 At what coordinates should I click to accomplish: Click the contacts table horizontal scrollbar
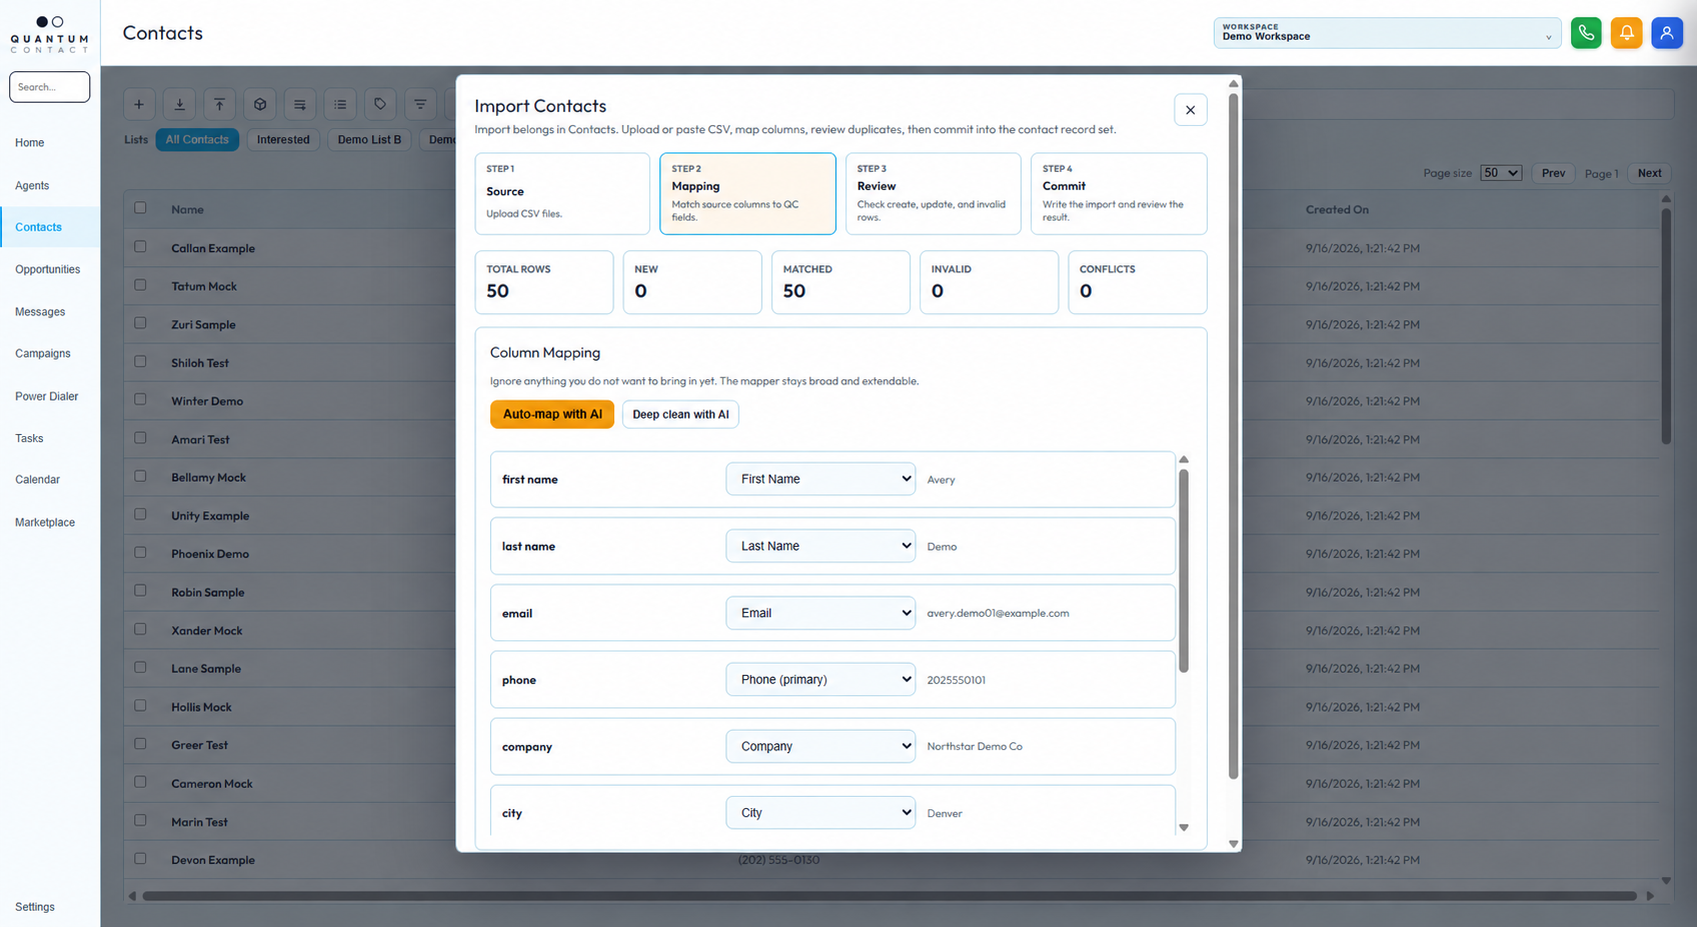[889, 896]
